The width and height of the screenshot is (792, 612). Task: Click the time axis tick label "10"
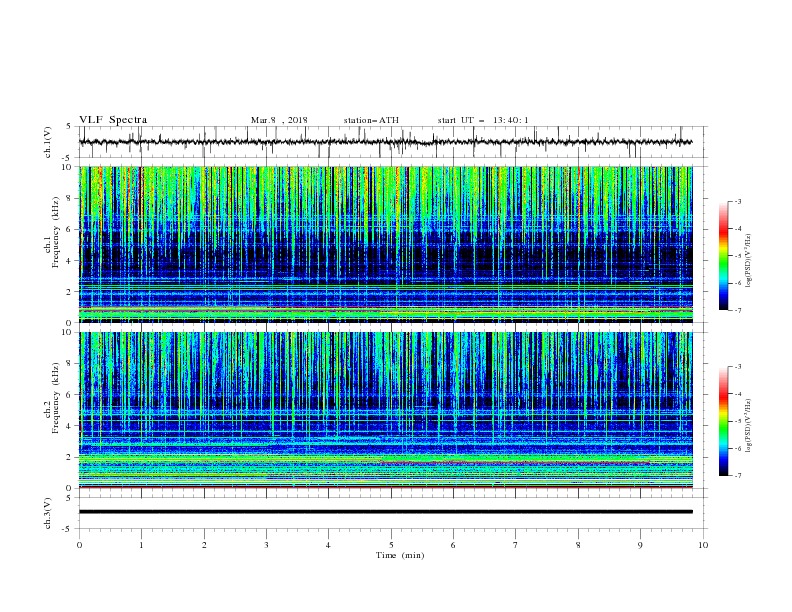point(703,545)
